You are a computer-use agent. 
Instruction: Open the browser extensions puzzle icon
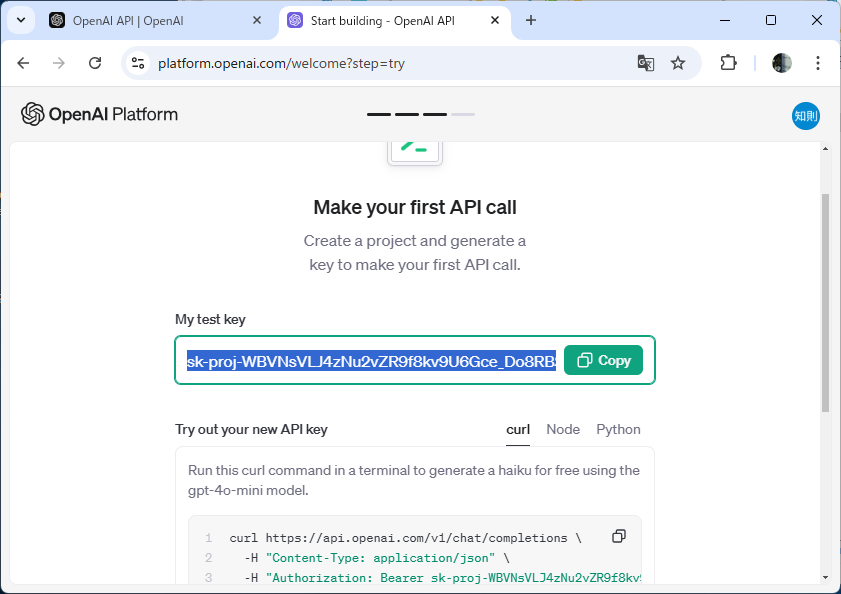pos(728,63)
